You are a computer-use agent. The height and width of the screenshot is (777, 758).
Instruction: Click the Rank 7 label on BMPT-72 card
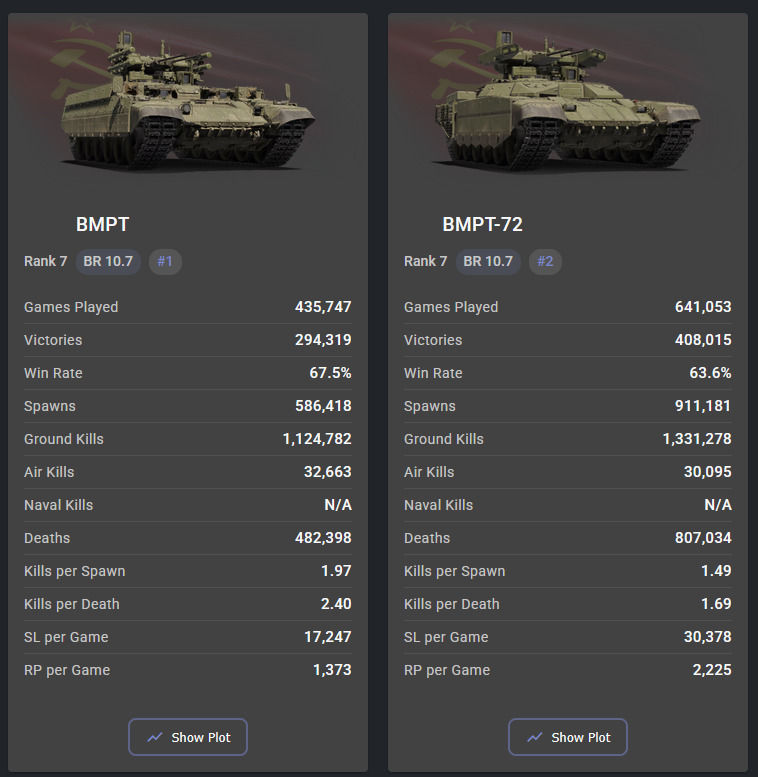pos(426,262)
